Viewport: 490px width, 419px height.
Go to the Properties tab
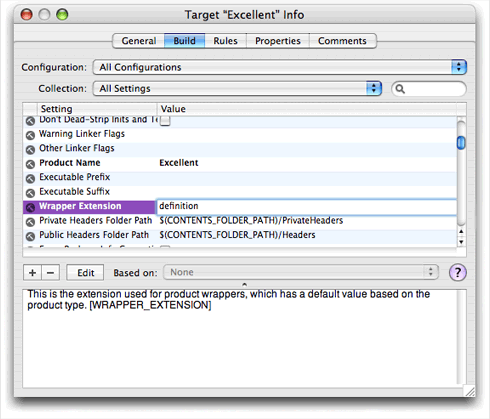tap(278, 41)
